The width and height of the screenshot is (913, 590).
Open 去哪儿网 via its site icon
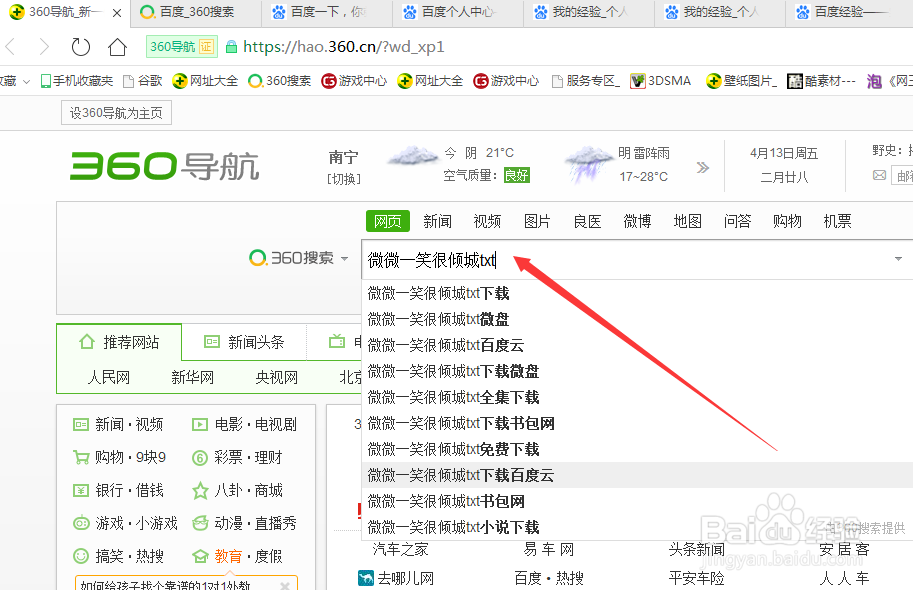(366, 577)
